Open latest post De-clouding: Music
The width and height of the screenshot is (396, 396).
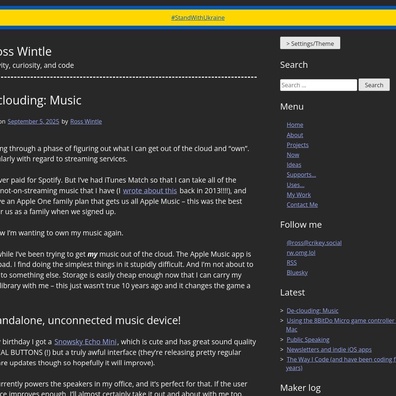point(312,311)
